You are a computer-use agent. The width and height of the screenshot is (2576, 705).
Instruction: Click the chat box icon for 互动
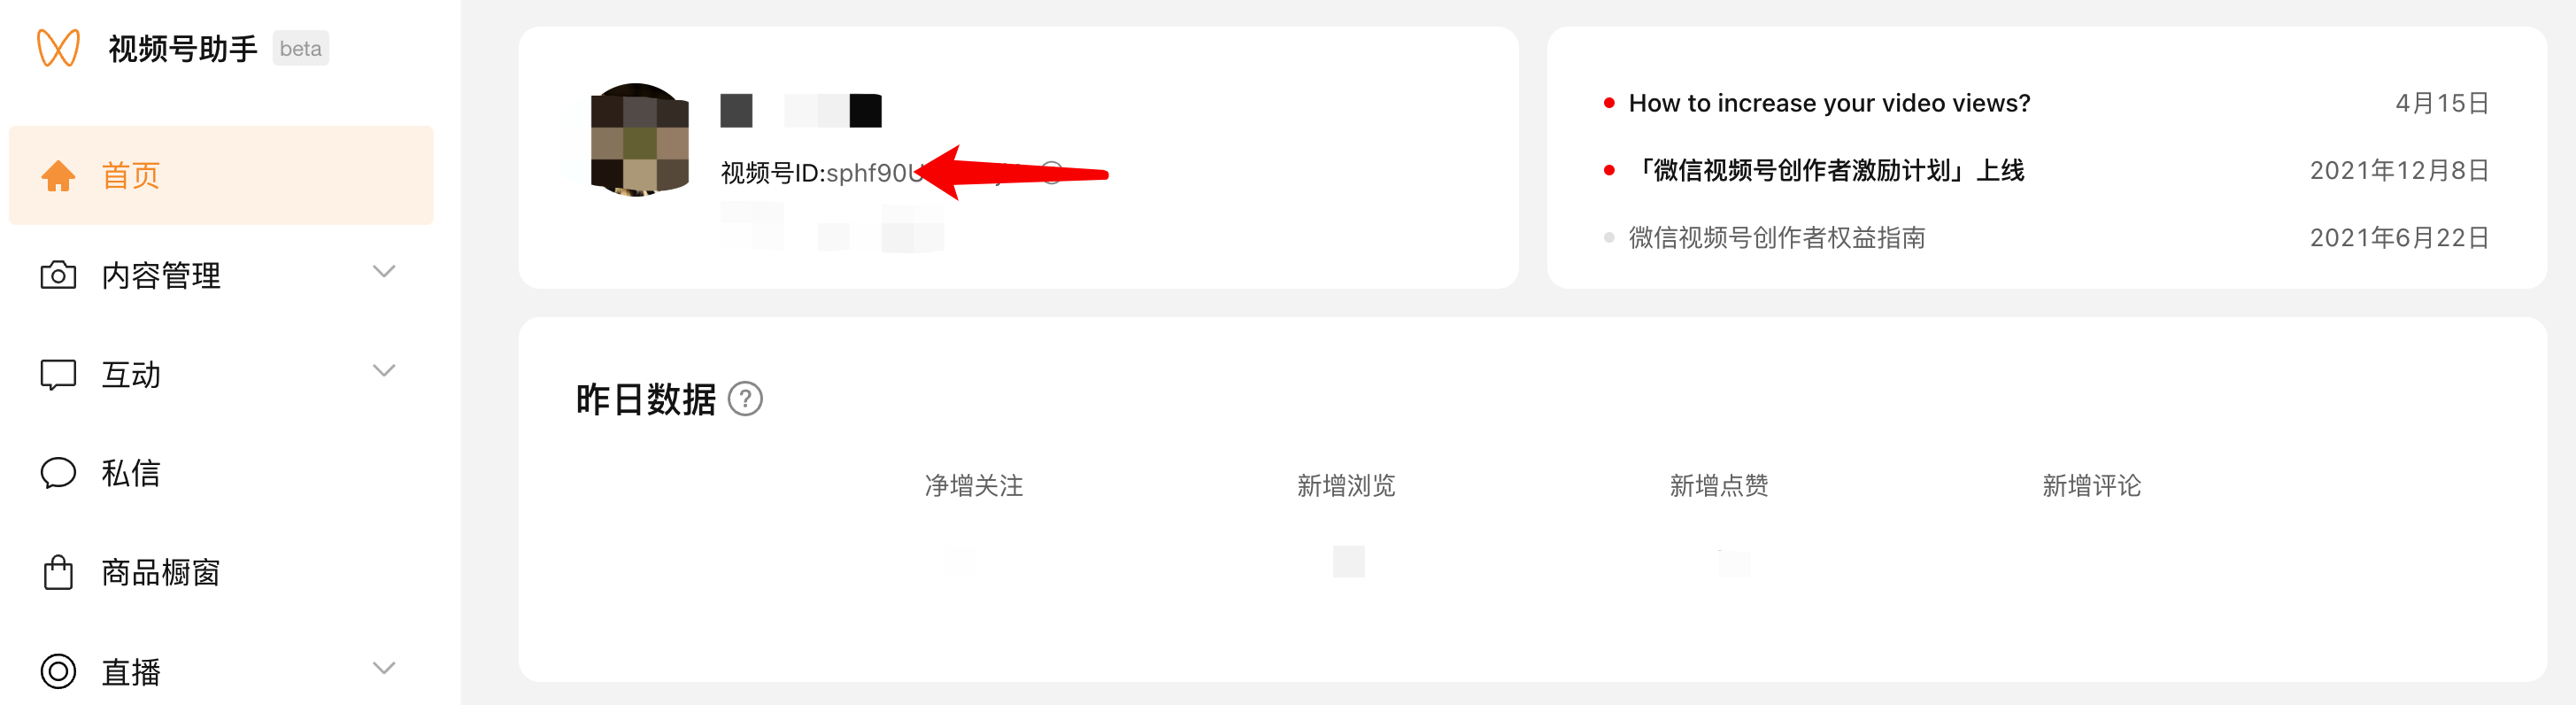pyautogui.click(x=58, y=374)
